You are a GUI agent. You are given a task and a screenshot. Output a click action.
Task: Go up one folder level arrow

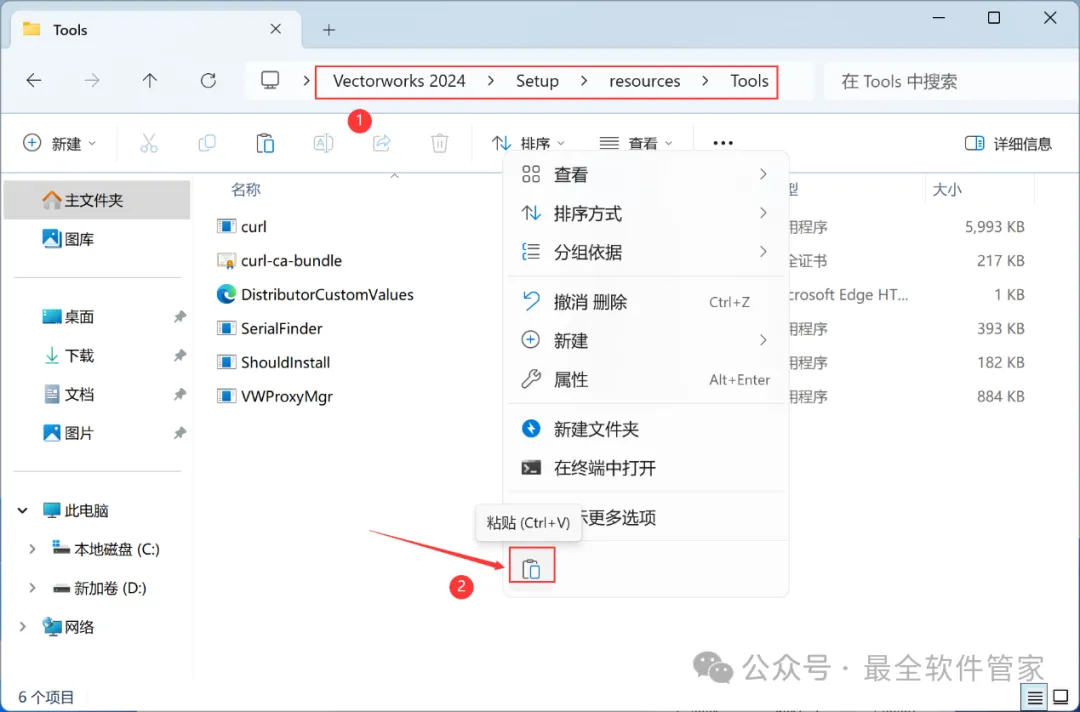[149, 81]
